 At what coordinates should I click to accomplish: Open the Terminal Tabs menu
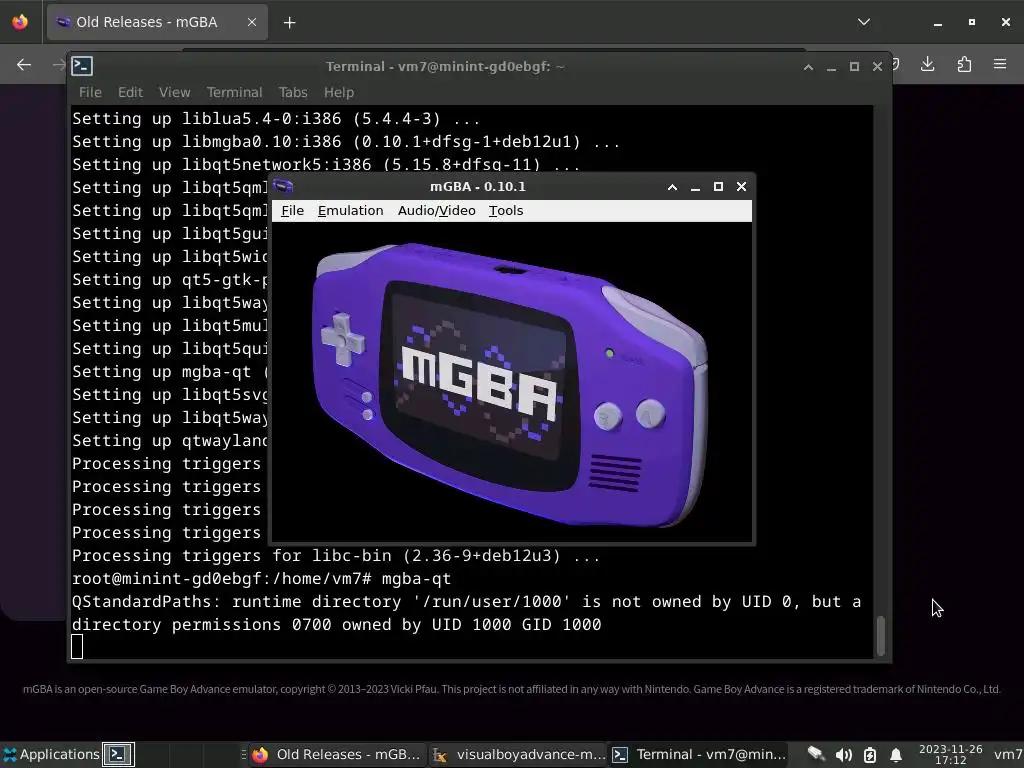pos(293,92)
